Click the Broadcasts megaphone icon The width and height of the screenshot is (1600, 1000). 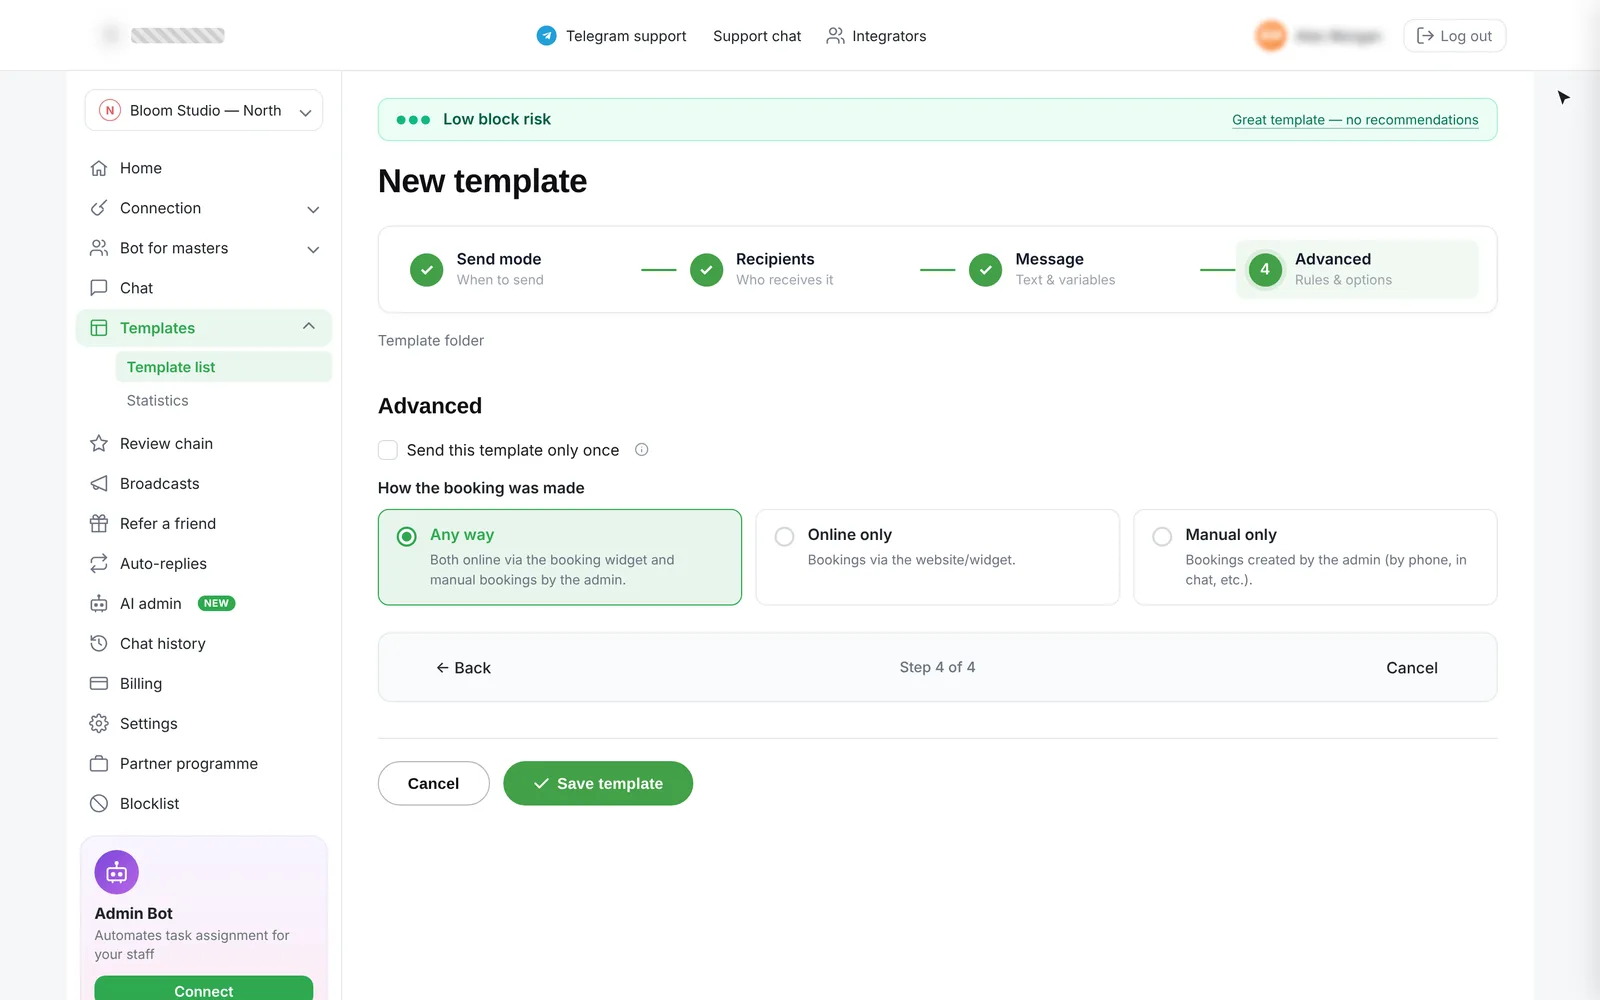pyautogui.click(x=99, y=483)
